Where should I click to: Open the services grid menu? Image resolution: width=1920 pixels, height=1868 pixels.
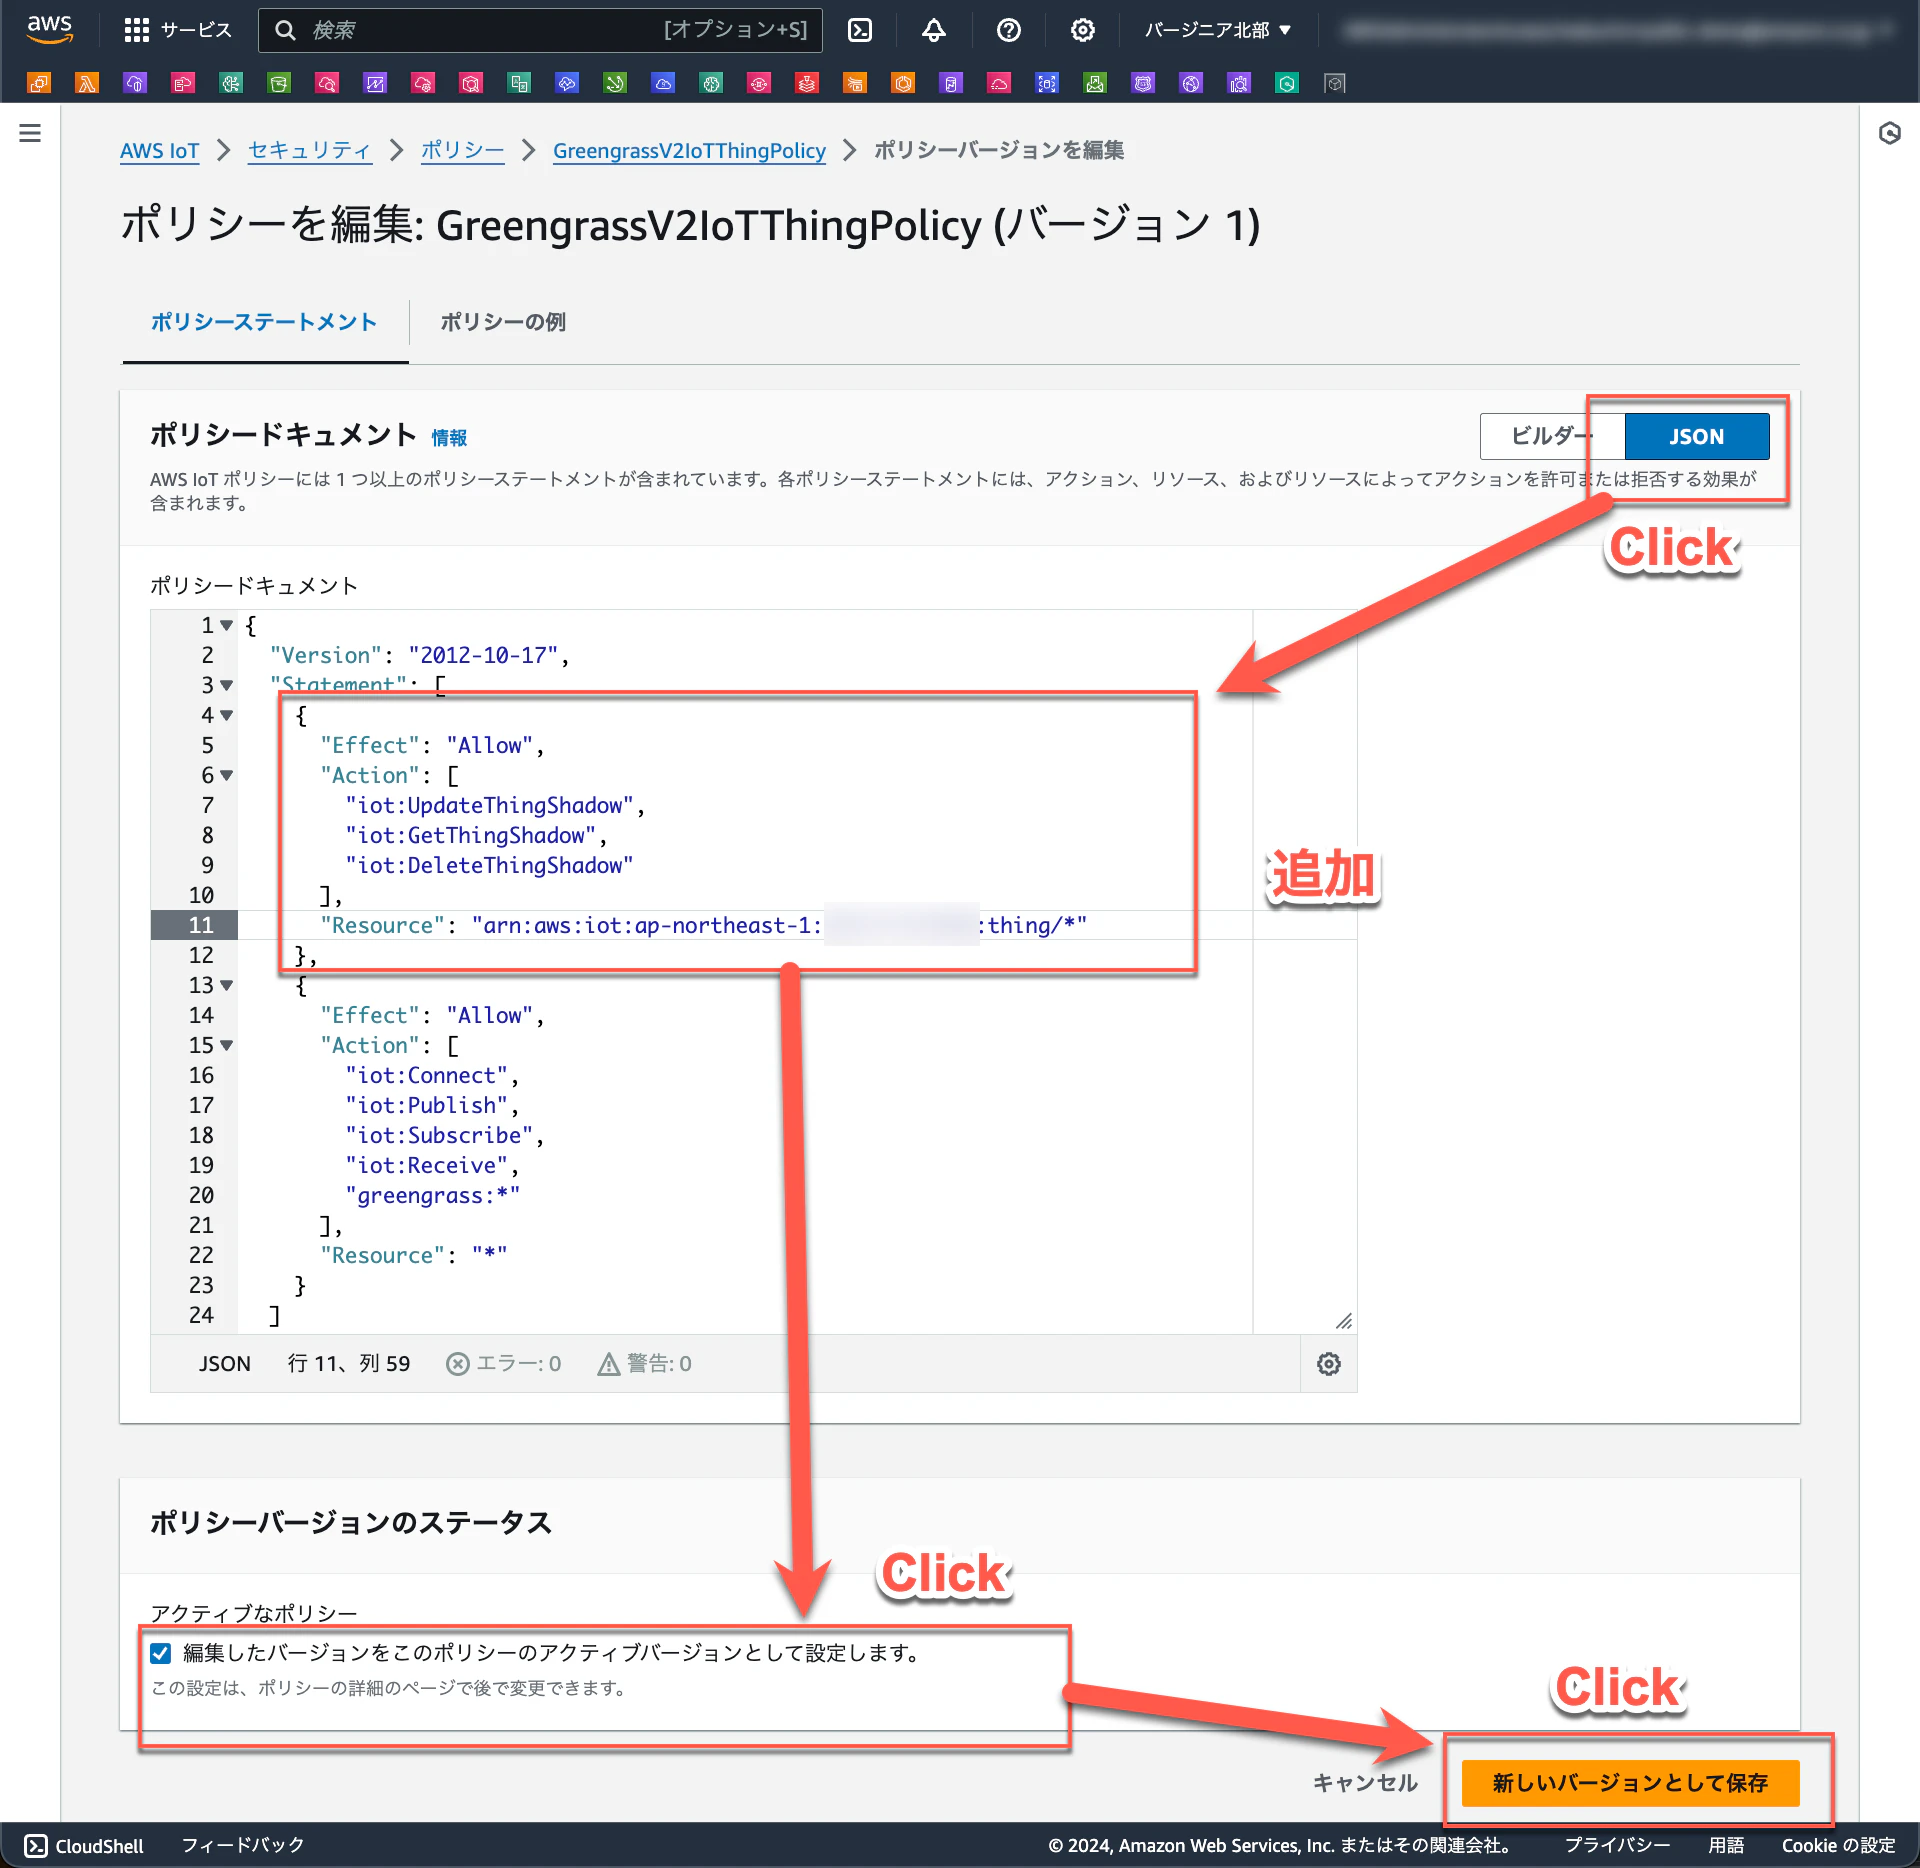136,30
